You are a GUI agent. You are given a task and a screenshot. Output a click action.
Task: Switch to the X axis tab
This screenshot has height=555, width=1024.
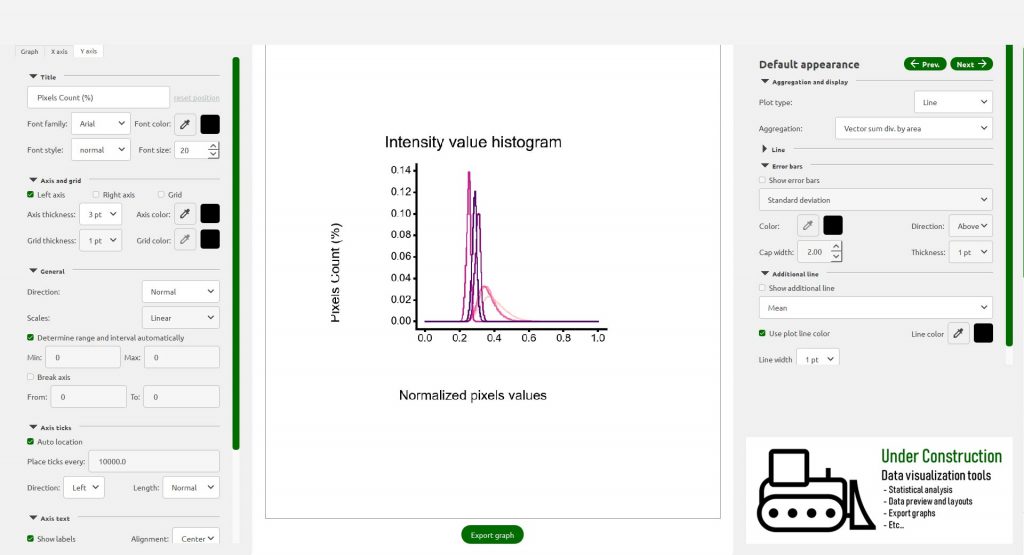pyautogui.click(x=59, y=51)
